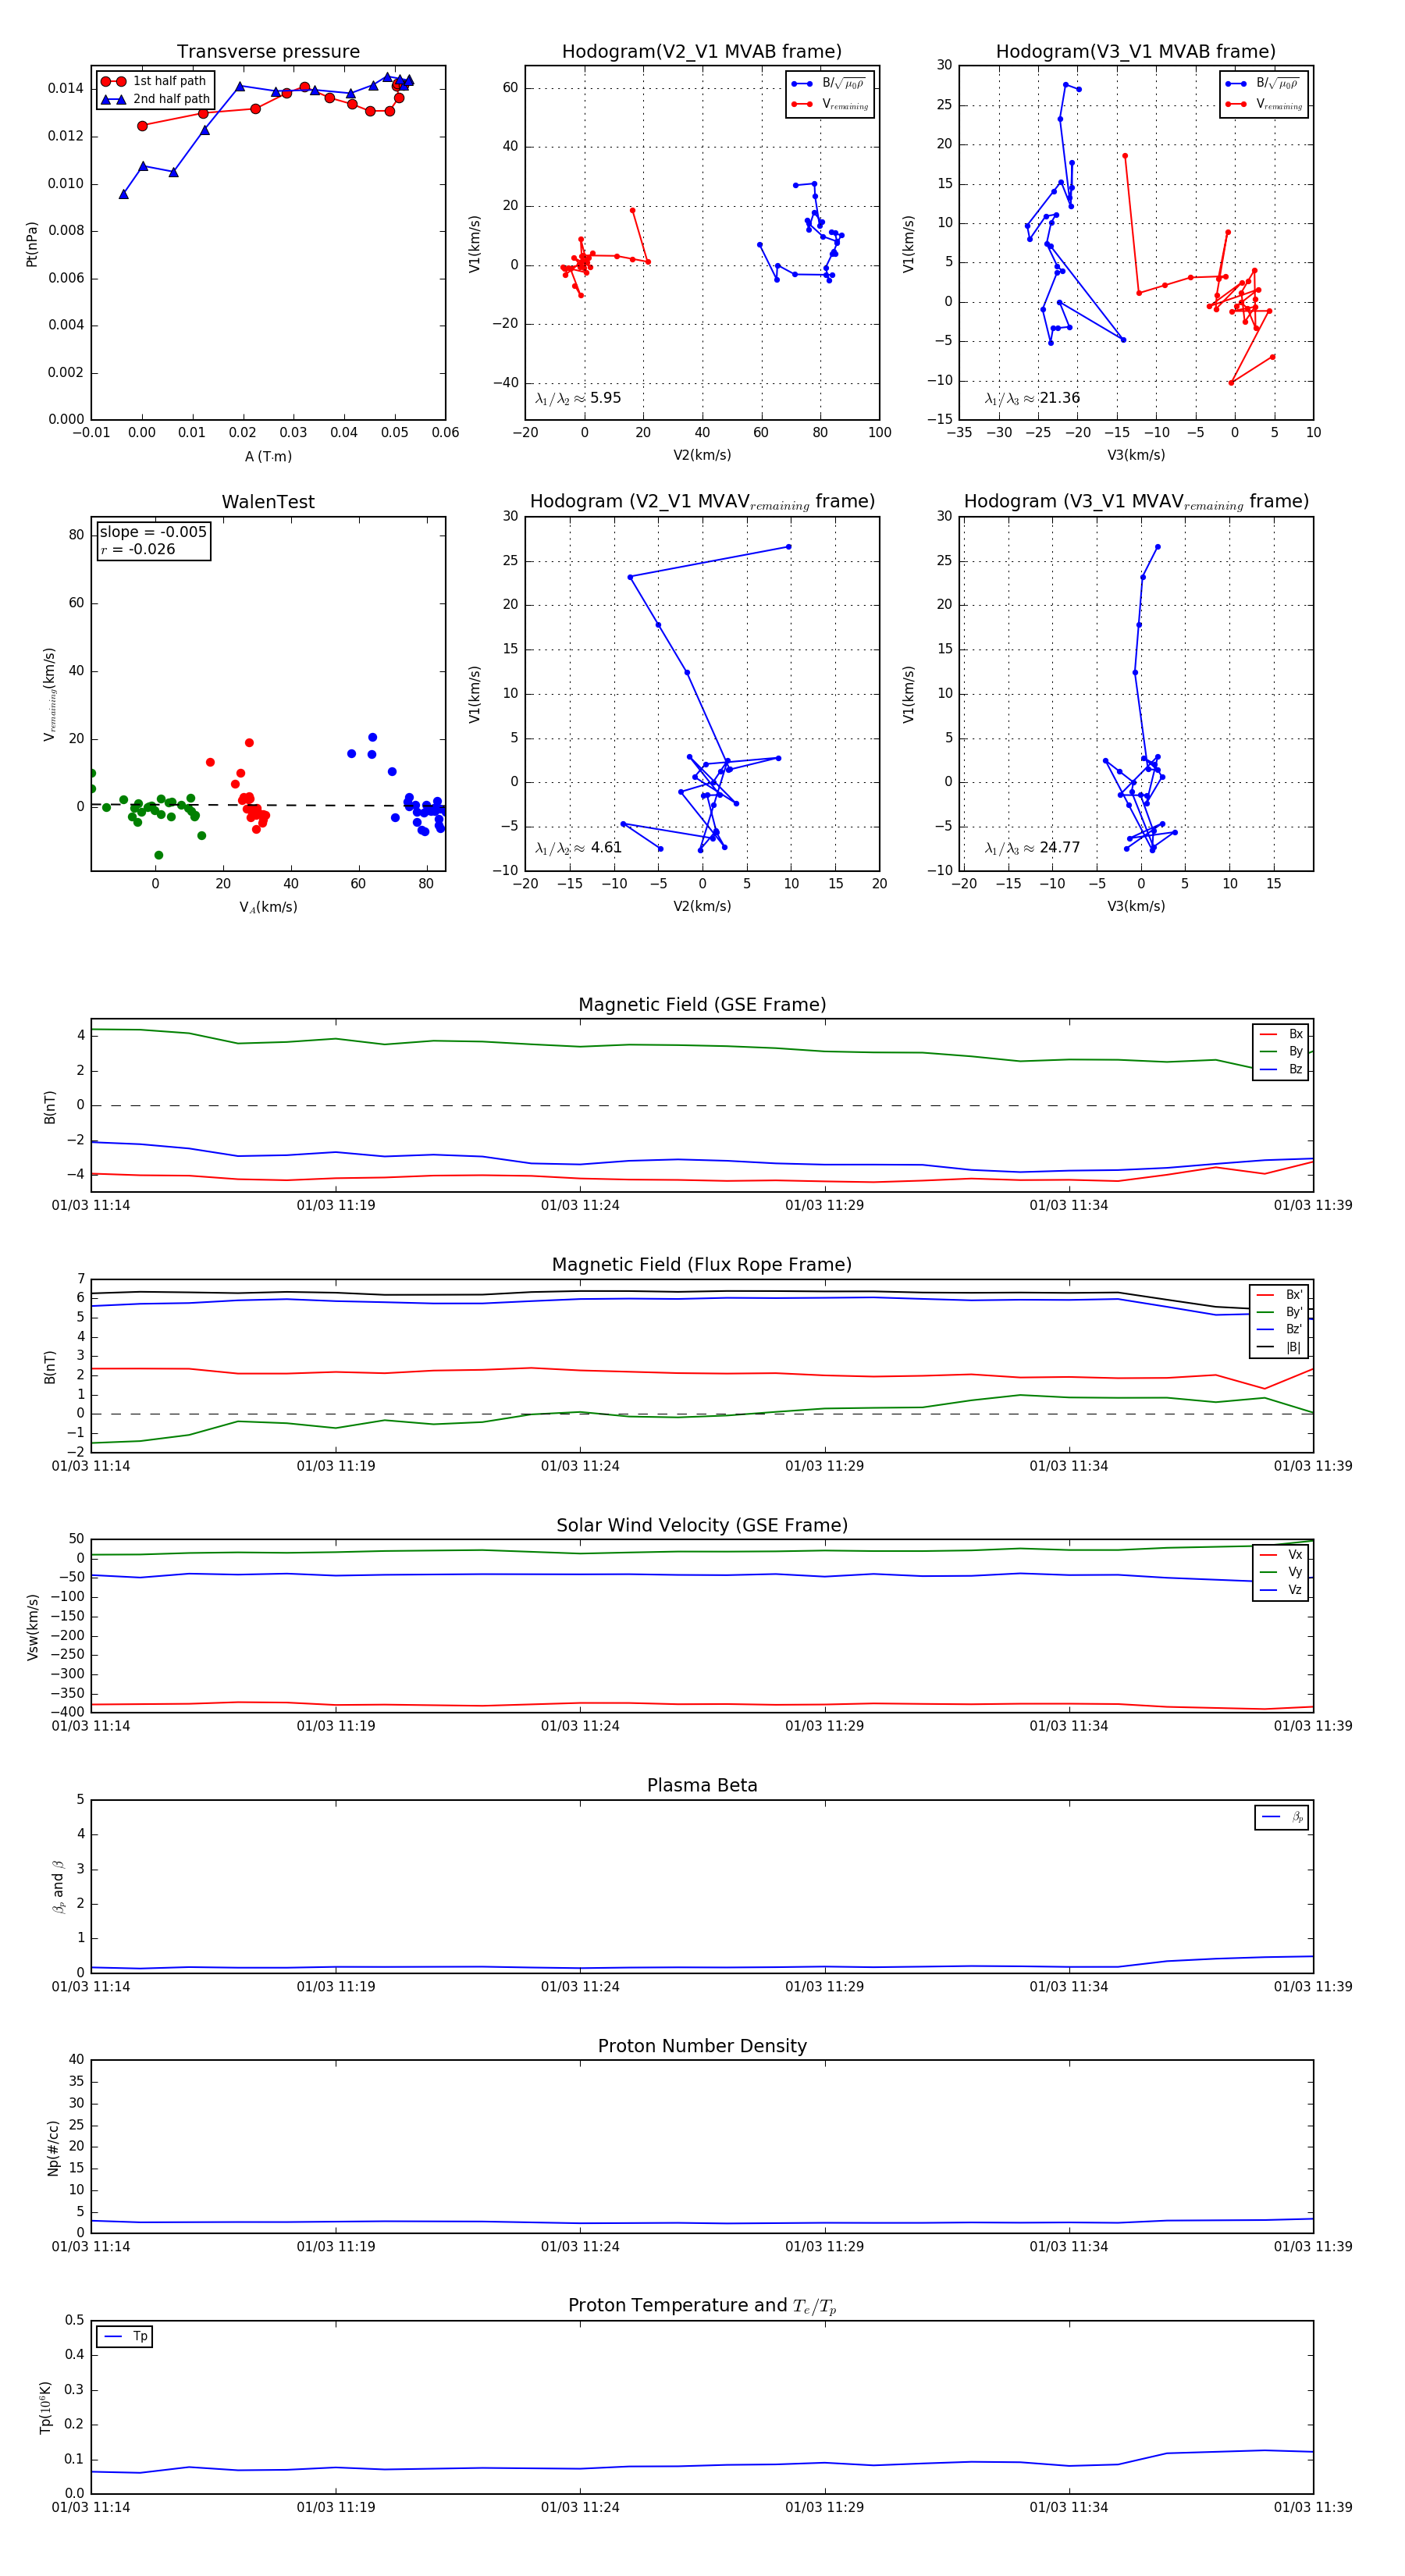
Task: Click the '|B|' legend entry in flux rope plot
Action: click(1279, 1347)
